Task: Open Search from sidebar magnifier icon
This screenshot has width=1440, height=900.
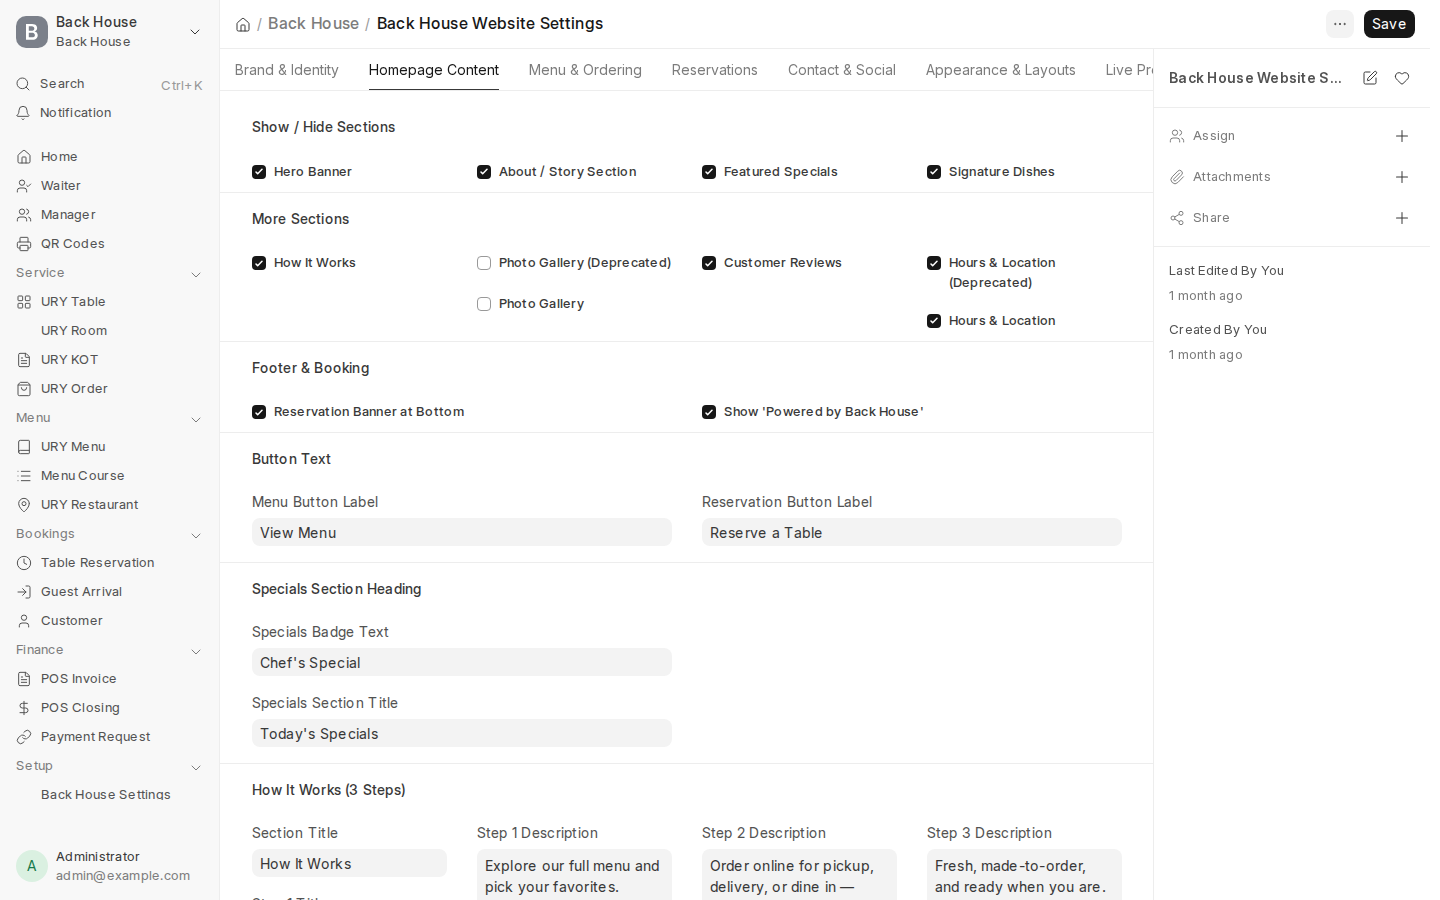Action: pyautogui.click(x=23, y=84)
